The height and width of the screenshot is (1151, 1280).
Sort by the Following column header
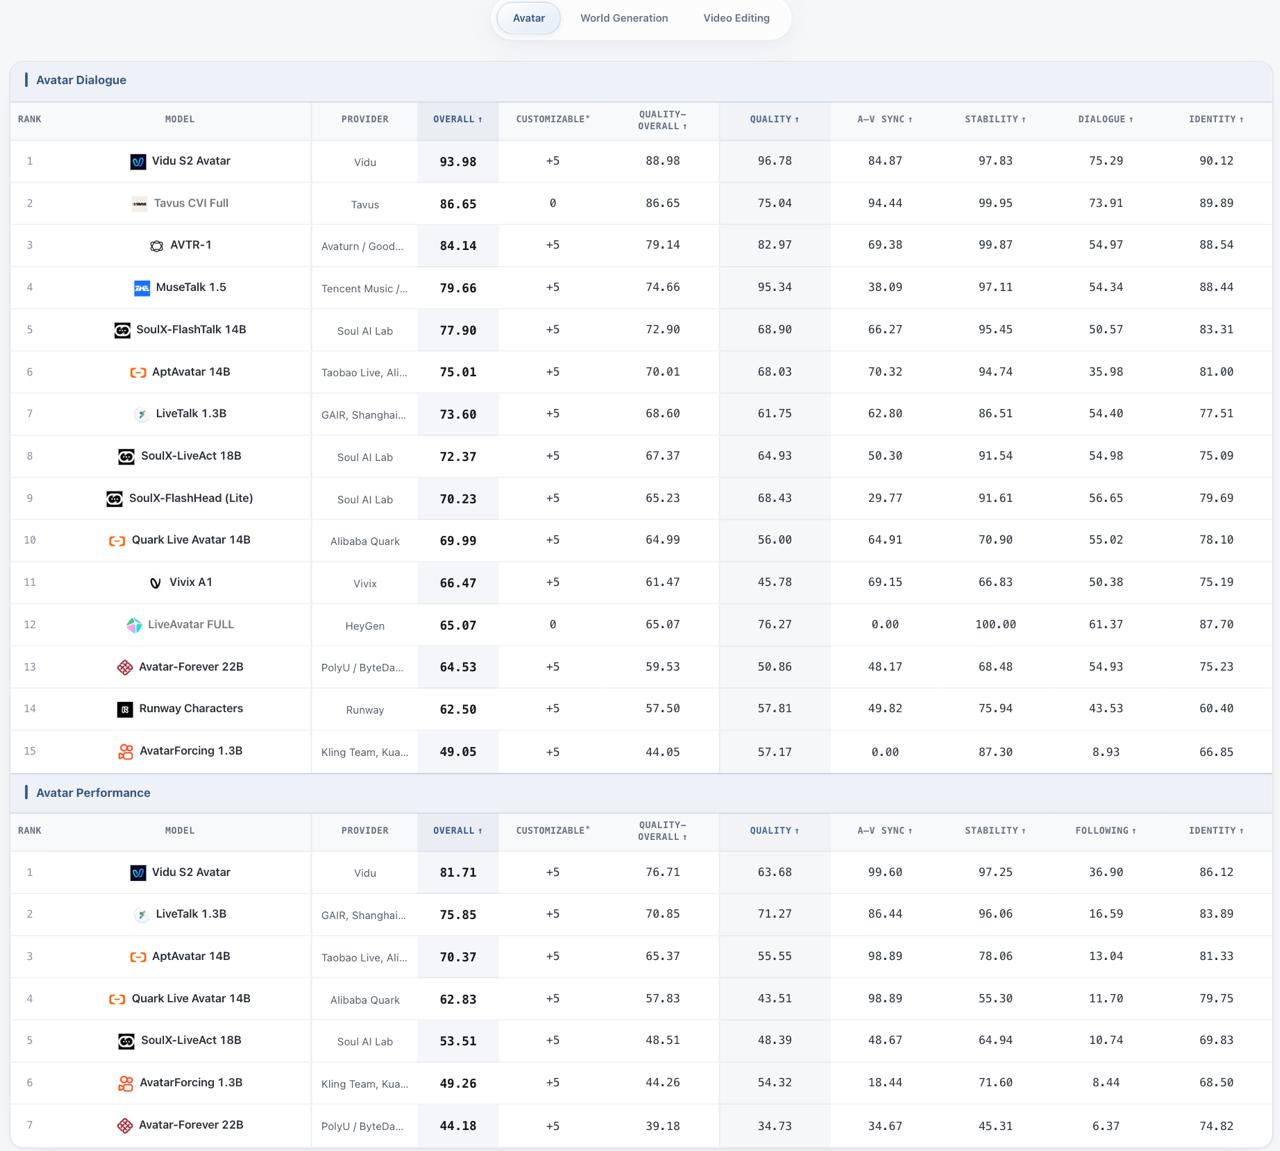coord(1106,831)
